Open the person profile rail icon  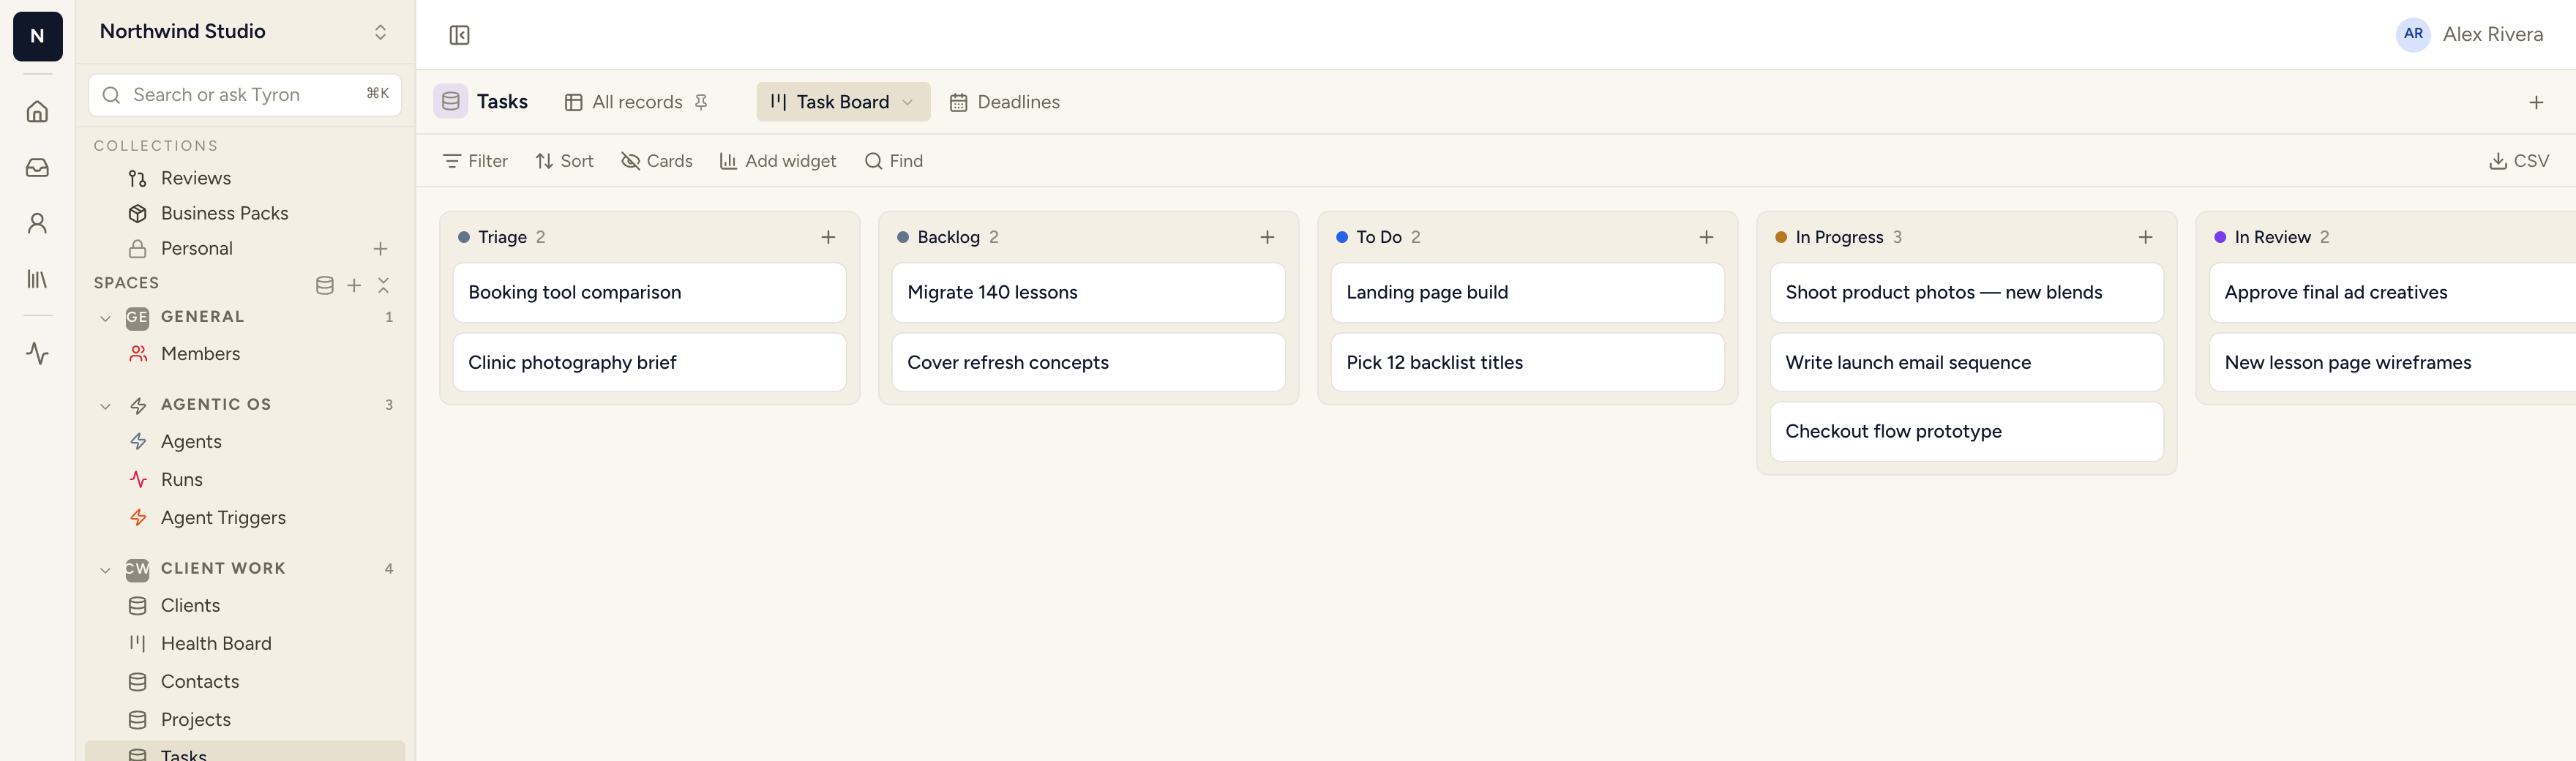pos(37,223)
